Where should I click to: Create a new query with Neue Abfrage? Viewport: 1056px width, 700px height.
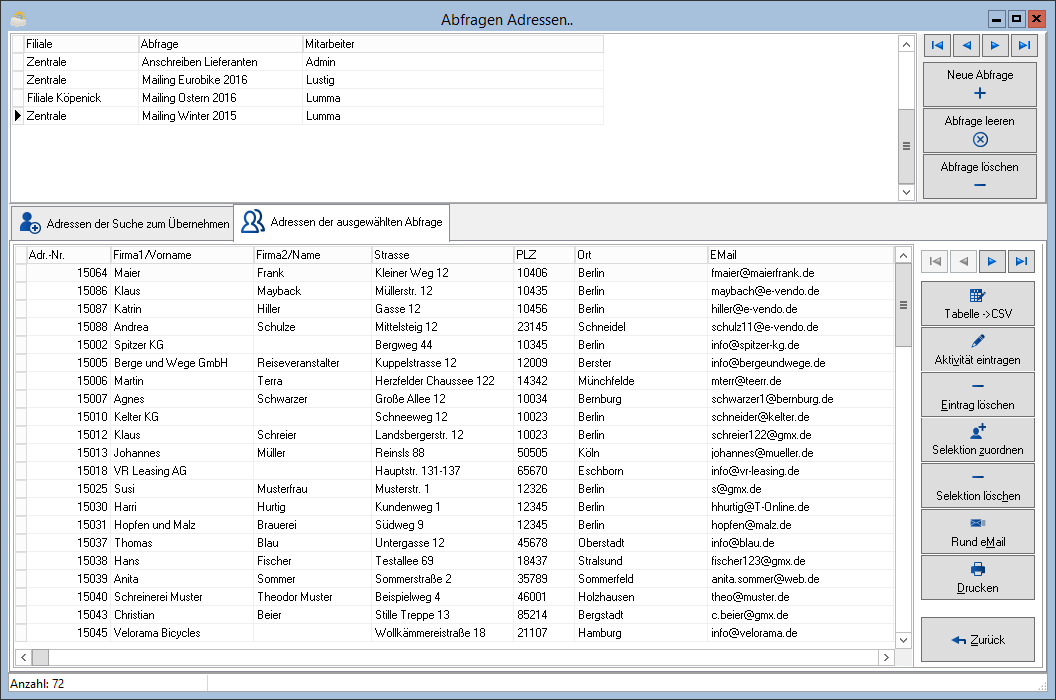tap(979, 84)
